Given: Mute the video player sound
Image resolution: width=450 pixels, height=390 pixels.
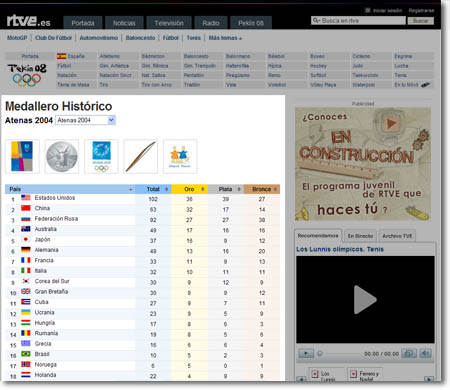Looking at the screenshot, I should [x=425, y=353].
